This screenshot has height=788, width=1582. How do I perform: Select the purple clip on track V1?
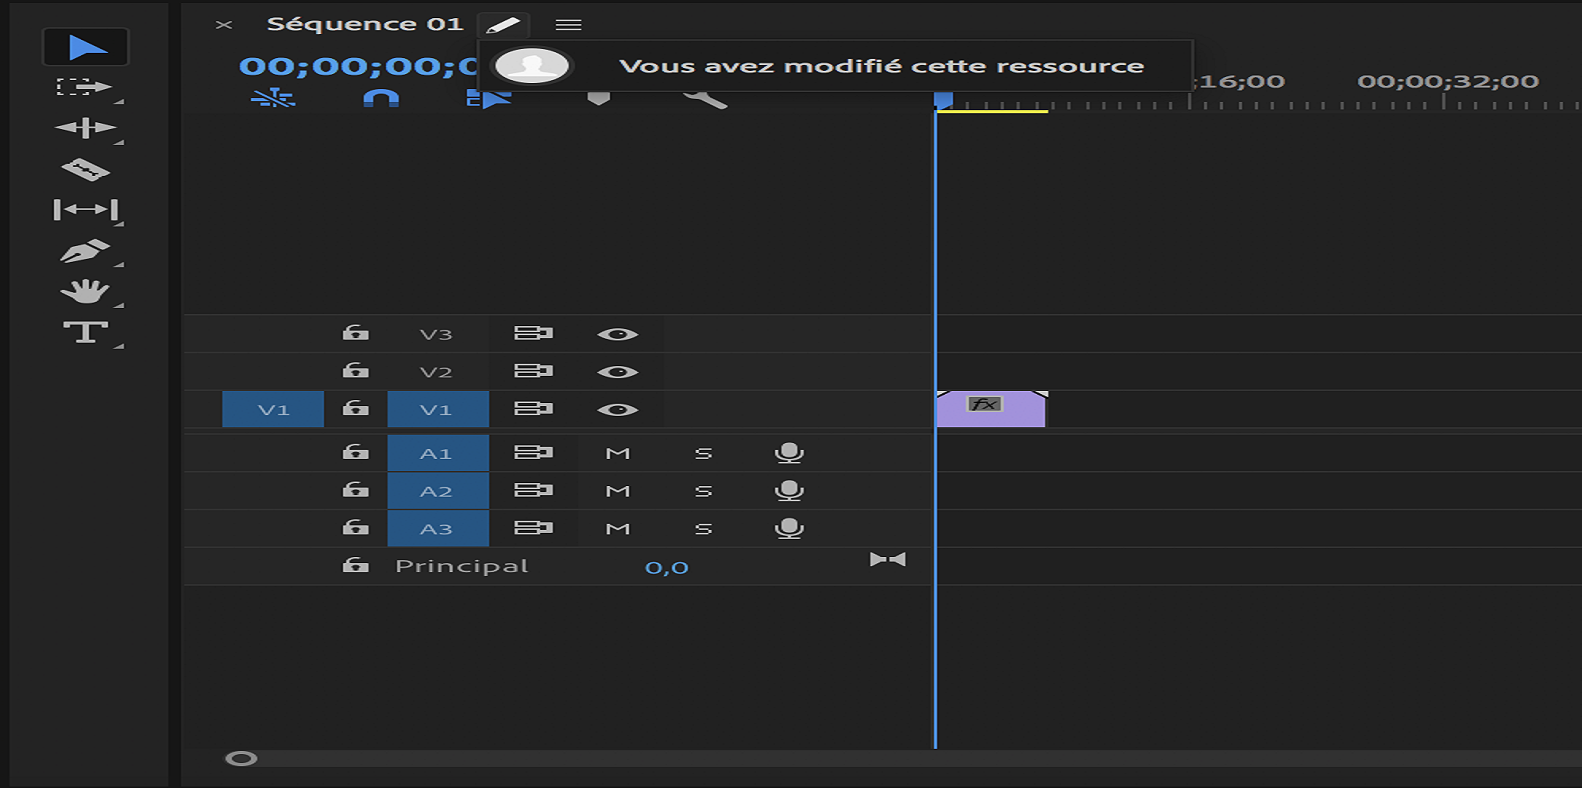991,409
